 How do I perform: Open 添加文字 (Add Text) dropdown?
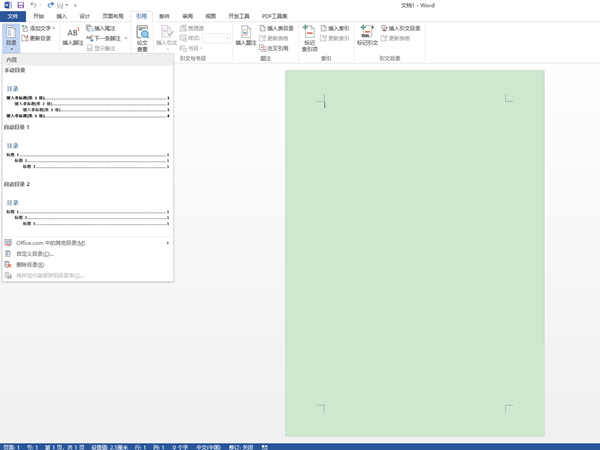point(40,28)
